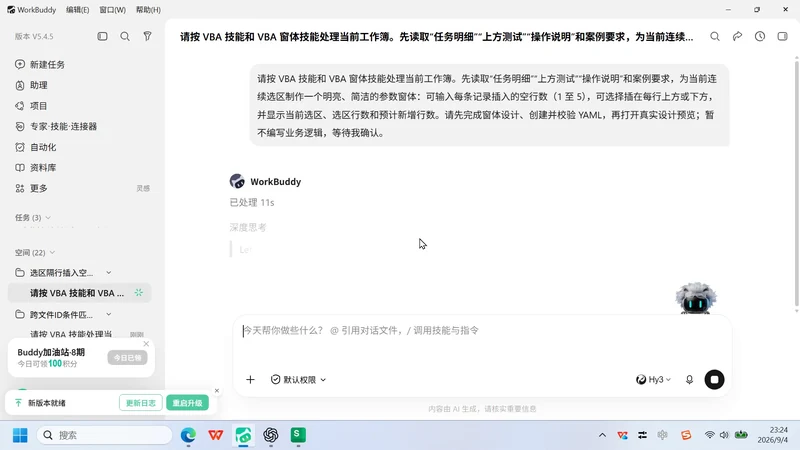800x450 pixels.
Task: Click the Windows taskbar search box
Action: click(x=105, y=435)
